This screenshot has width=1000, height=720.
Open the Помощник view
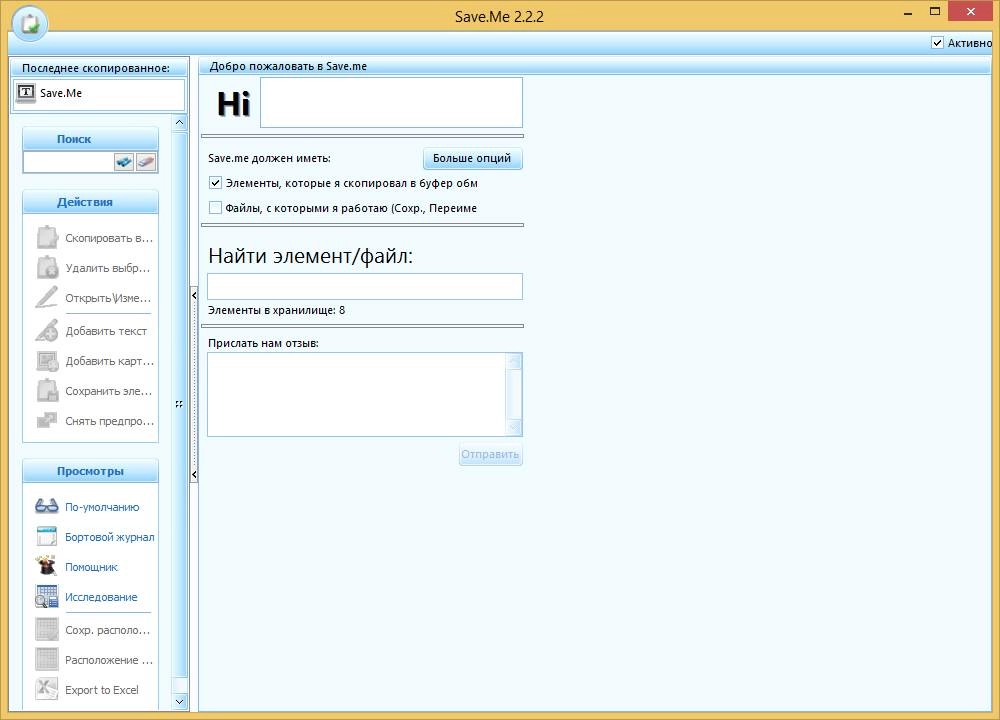click(x=91, y=567)
